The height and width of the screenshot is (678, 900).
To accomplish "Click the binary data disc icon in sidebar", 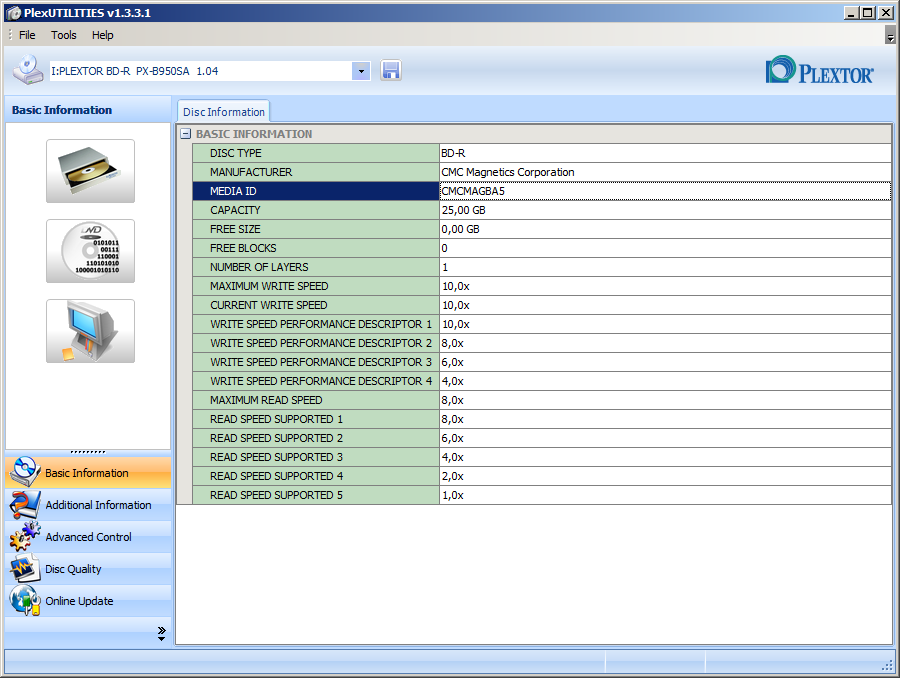I will point(91,251).
